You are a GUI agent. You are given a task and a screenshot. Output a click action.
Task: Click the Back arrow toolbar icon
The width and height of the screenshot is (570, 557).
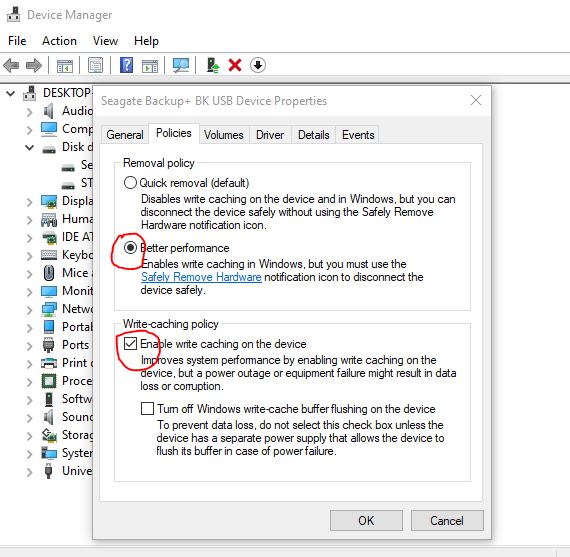click(11, 66)
